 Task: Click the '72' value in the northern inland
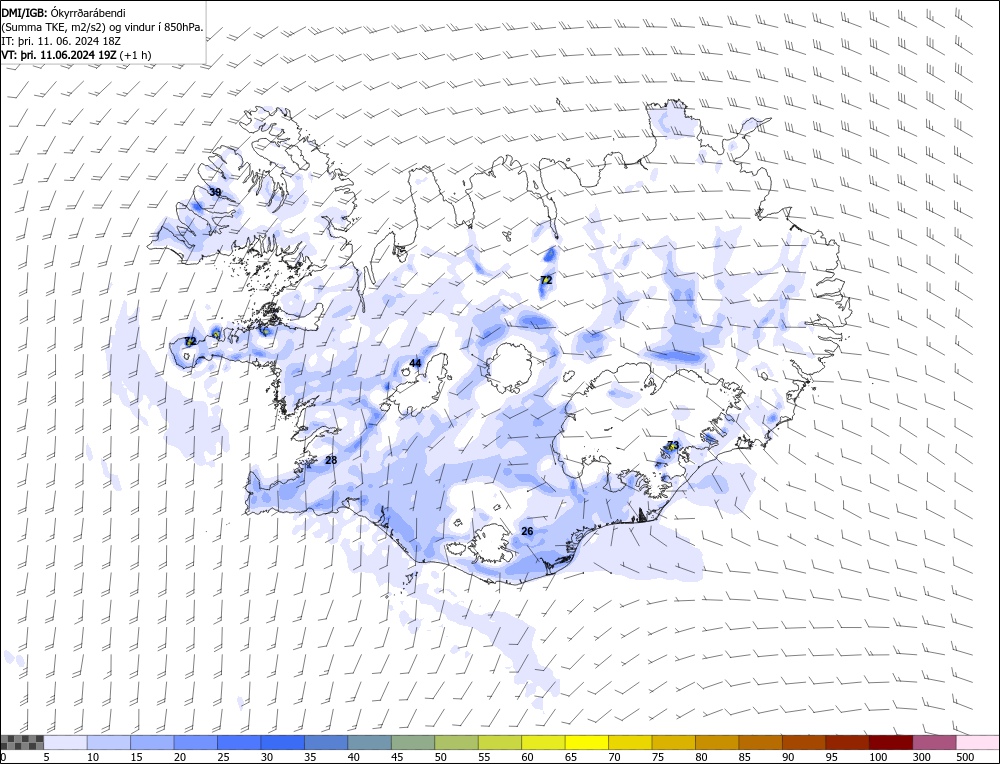click(546, 280)
